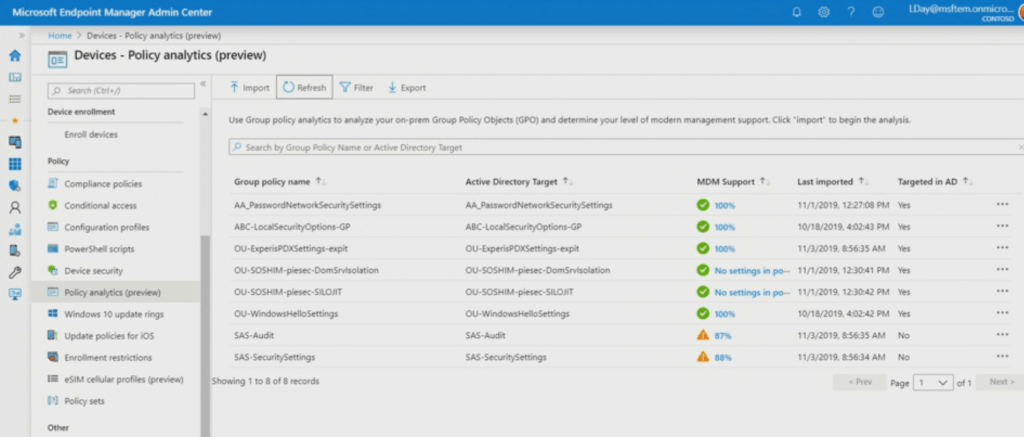Click the Home breadcrumb link
The width and height of the screenshot is (1024, 437).
59,35
